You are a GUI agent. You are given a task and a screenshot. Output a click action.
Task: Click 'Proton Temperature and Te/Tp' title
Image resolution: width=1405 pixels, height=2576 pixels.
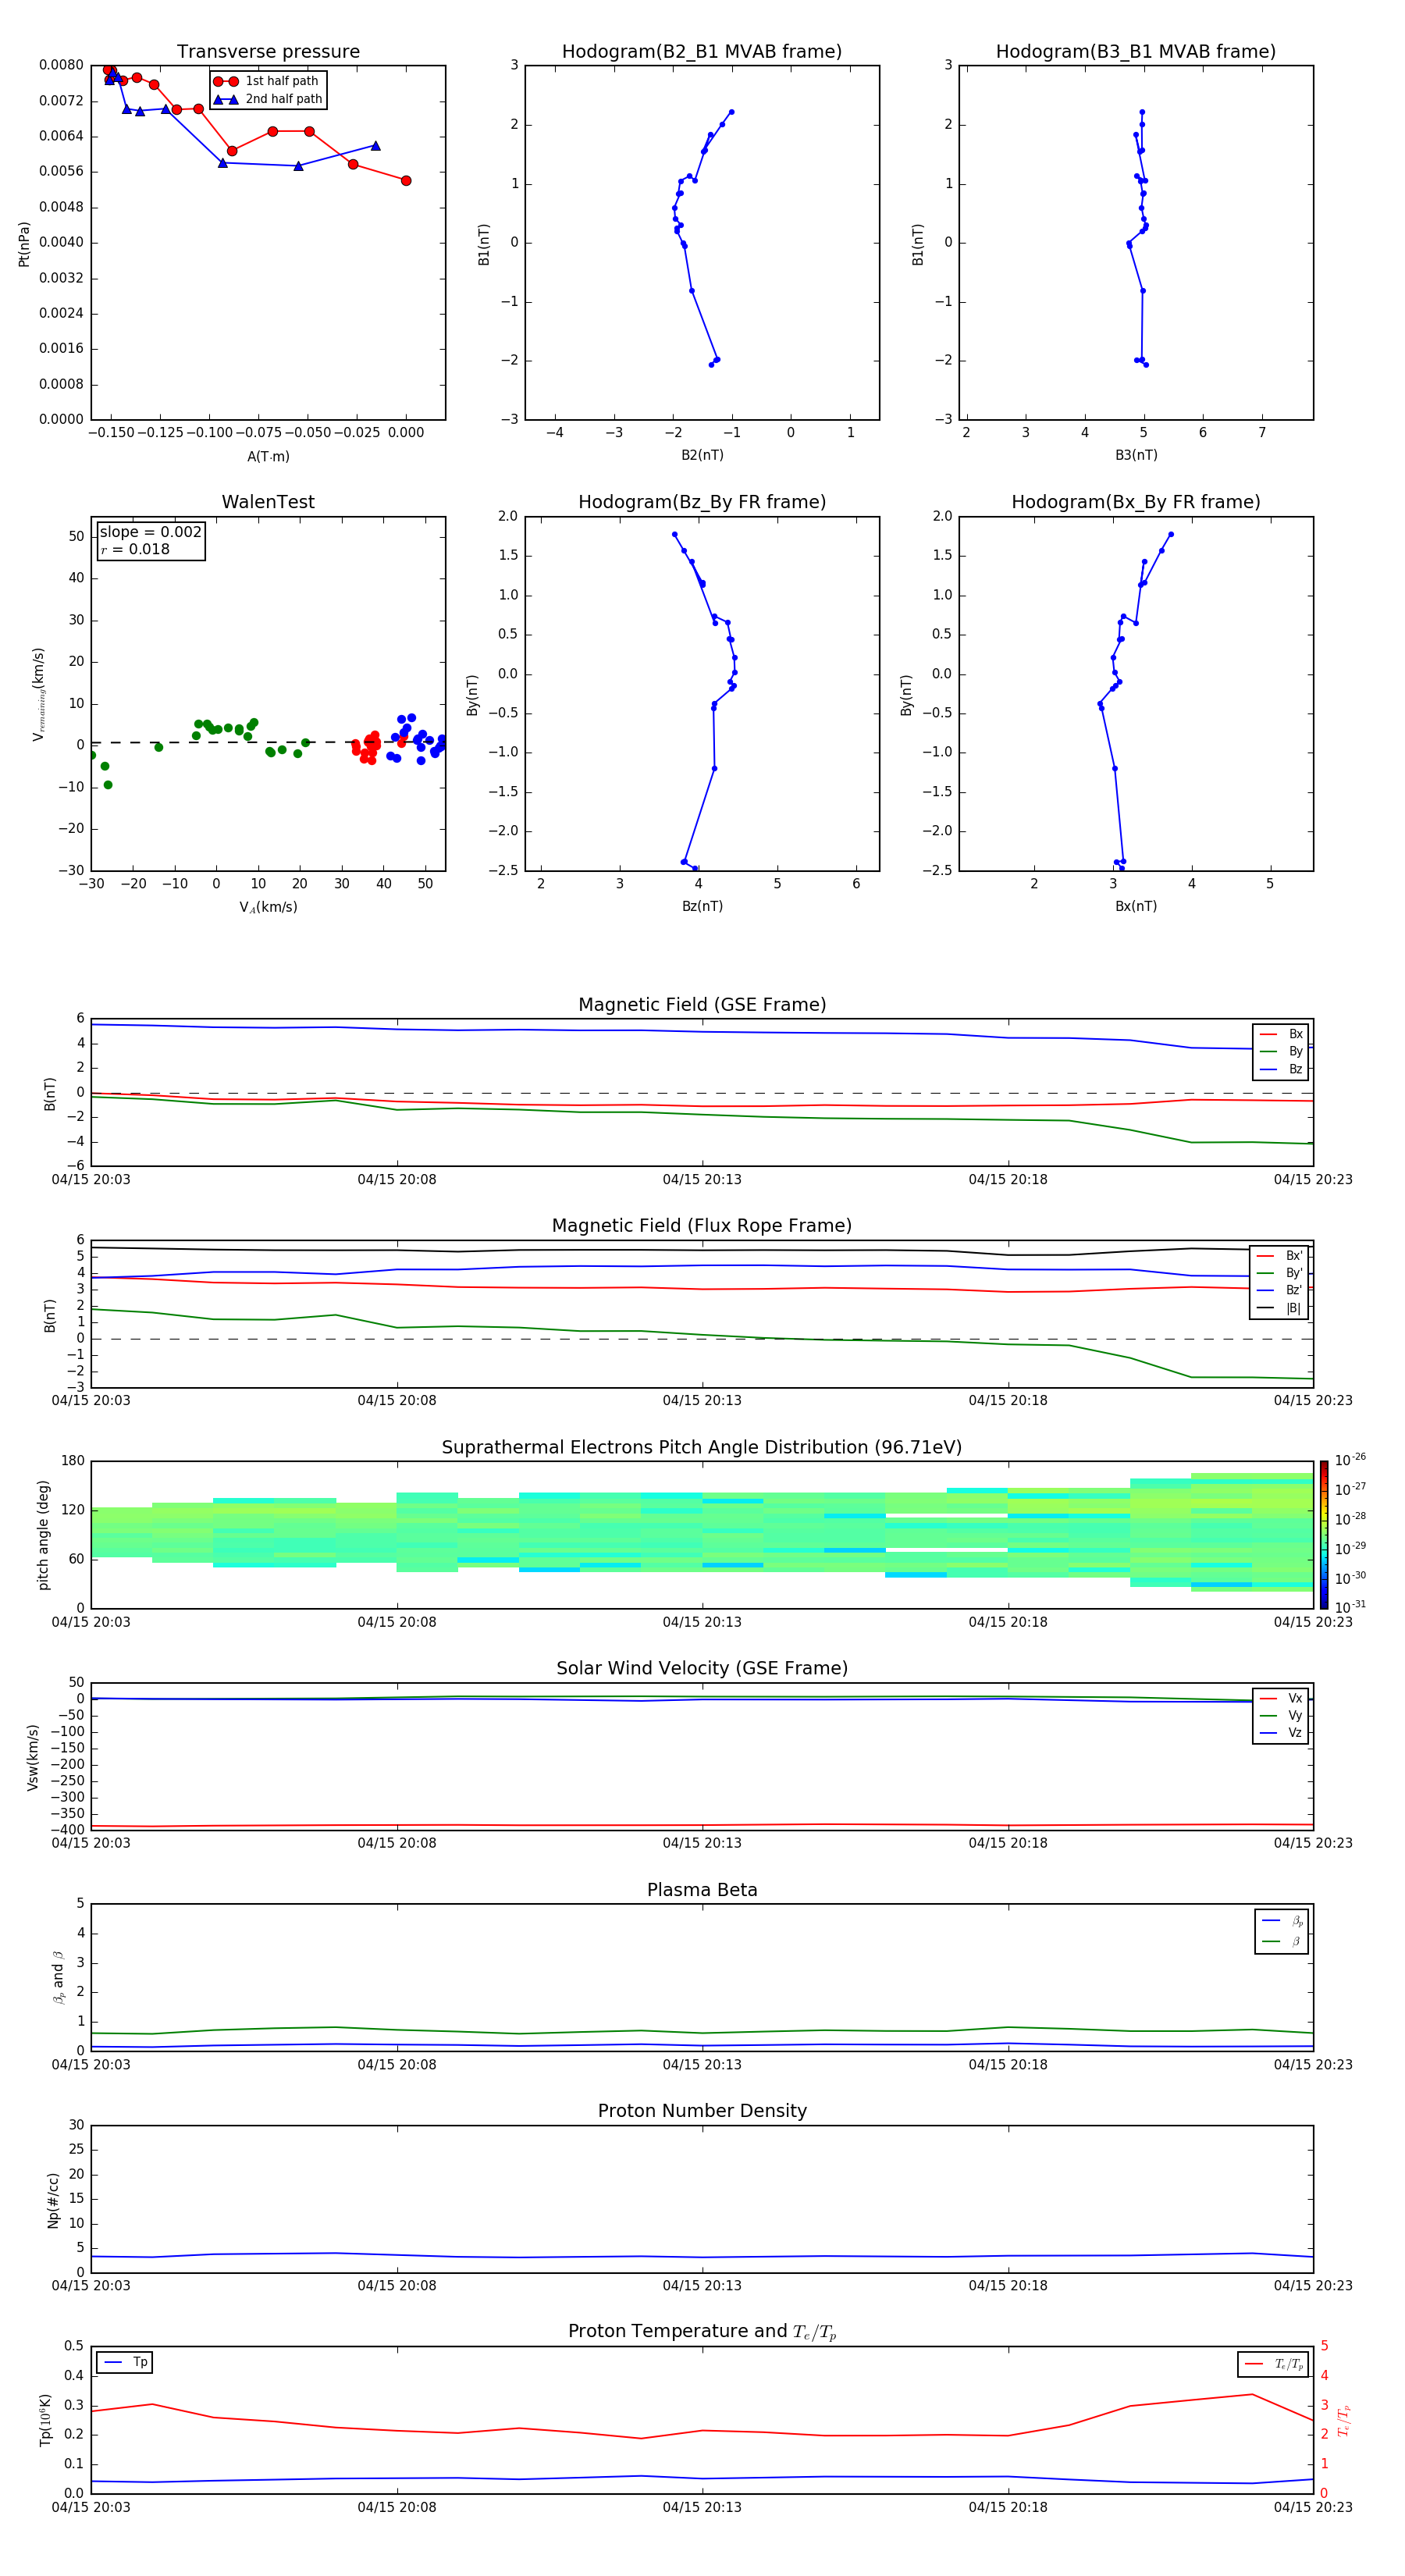pyautogui.click(x=702, y=2332)
